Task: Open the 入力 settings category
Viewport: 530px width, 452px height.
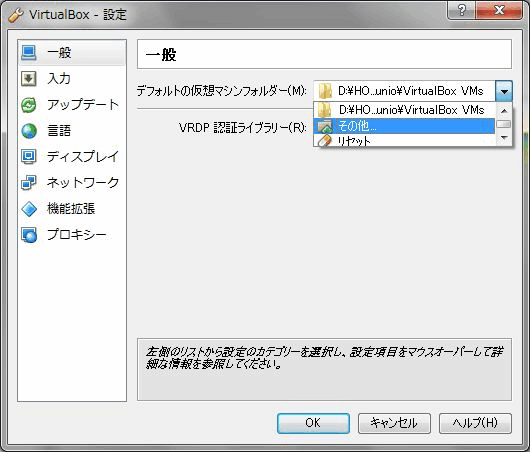Action: (72, 79)
